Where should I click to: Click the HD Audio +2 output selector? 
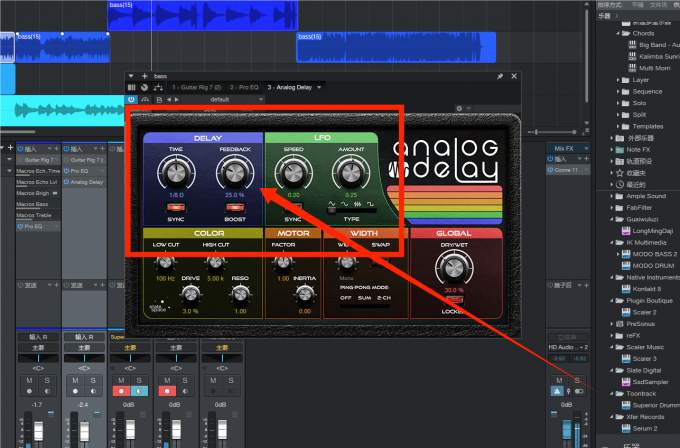click(568, 347)
